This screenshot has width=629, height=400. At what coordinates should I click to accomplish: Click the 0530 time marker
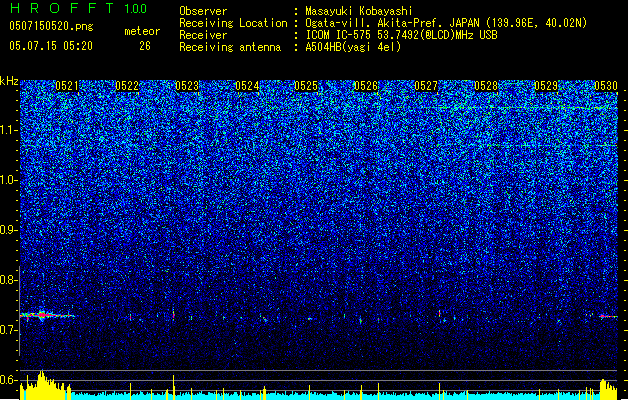pos(606,86)
